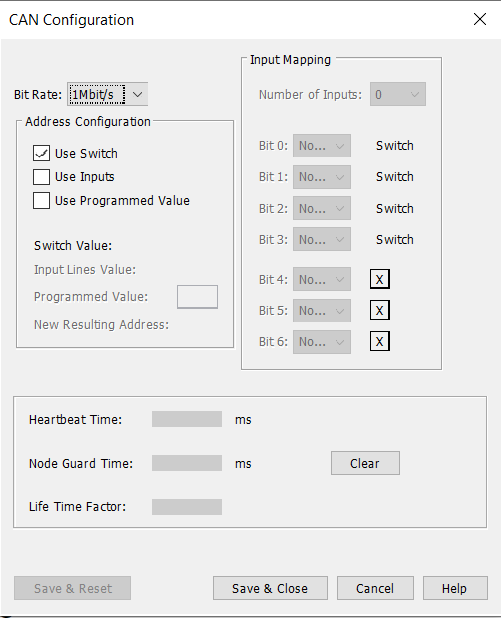This screenshot has width=501, height=618.
Task: Cancel the CAN configuration changes
Action: coord(375,588)
